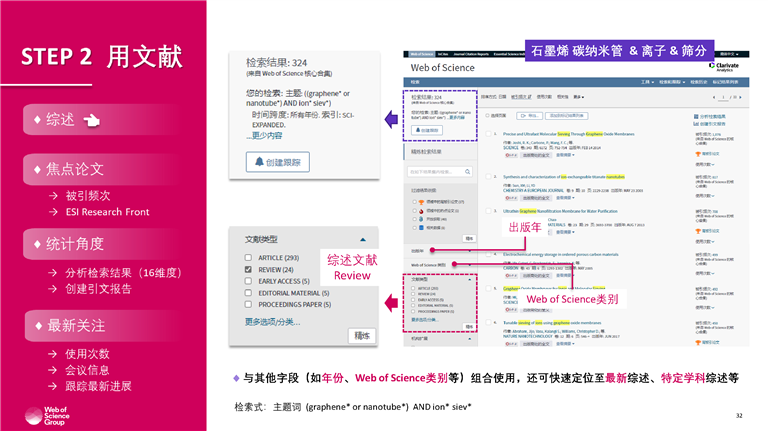This screenshot has width=768, height=431.
Task: Switch to InCites tab in top bar
Action: [x=443, y=54]
